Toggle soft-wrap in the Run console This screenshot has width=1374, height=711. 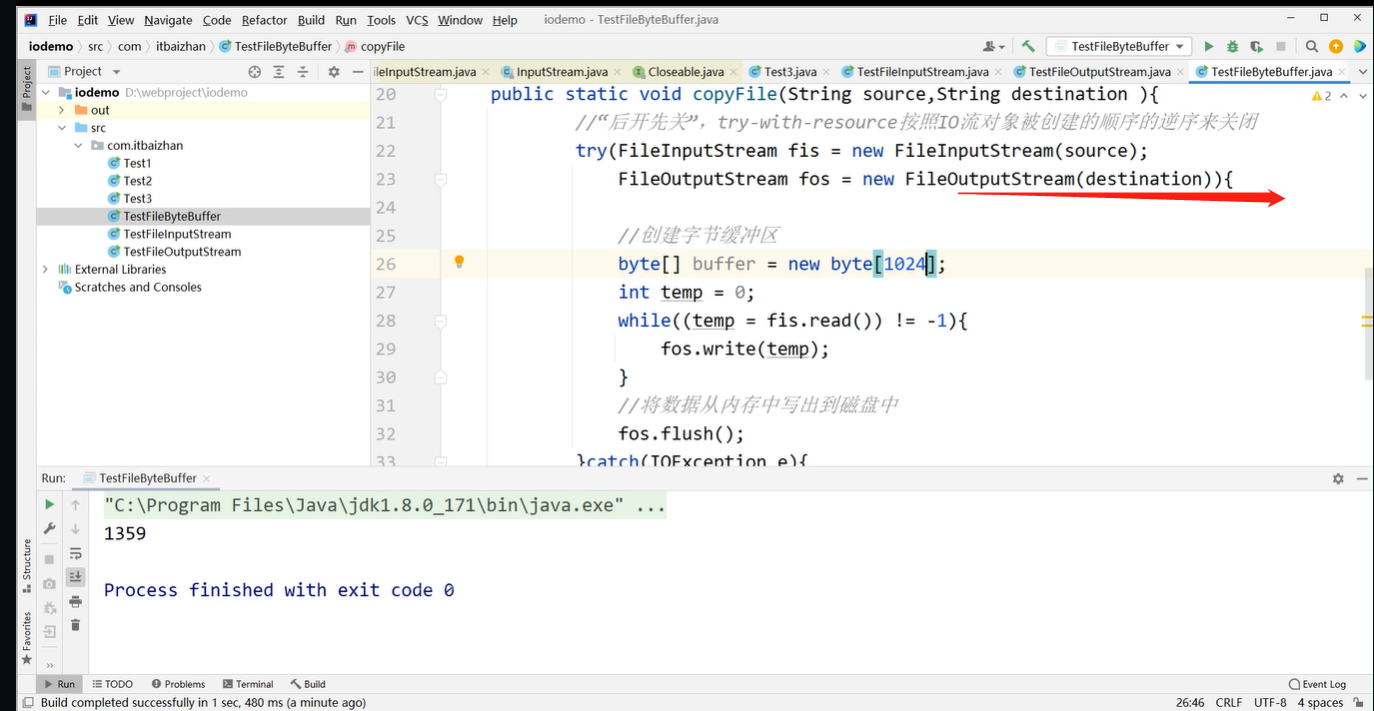coord(75,553)
